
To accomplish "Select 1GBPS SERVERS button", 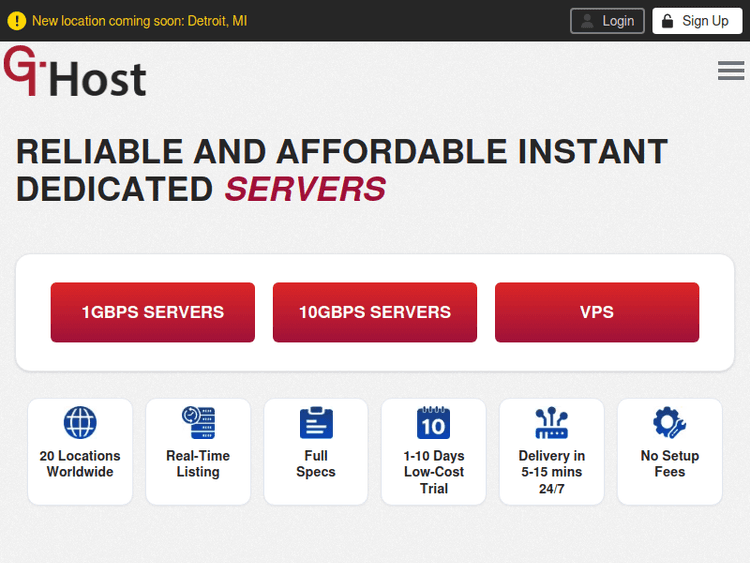I will pyautogui.click(x=153, y=312).
